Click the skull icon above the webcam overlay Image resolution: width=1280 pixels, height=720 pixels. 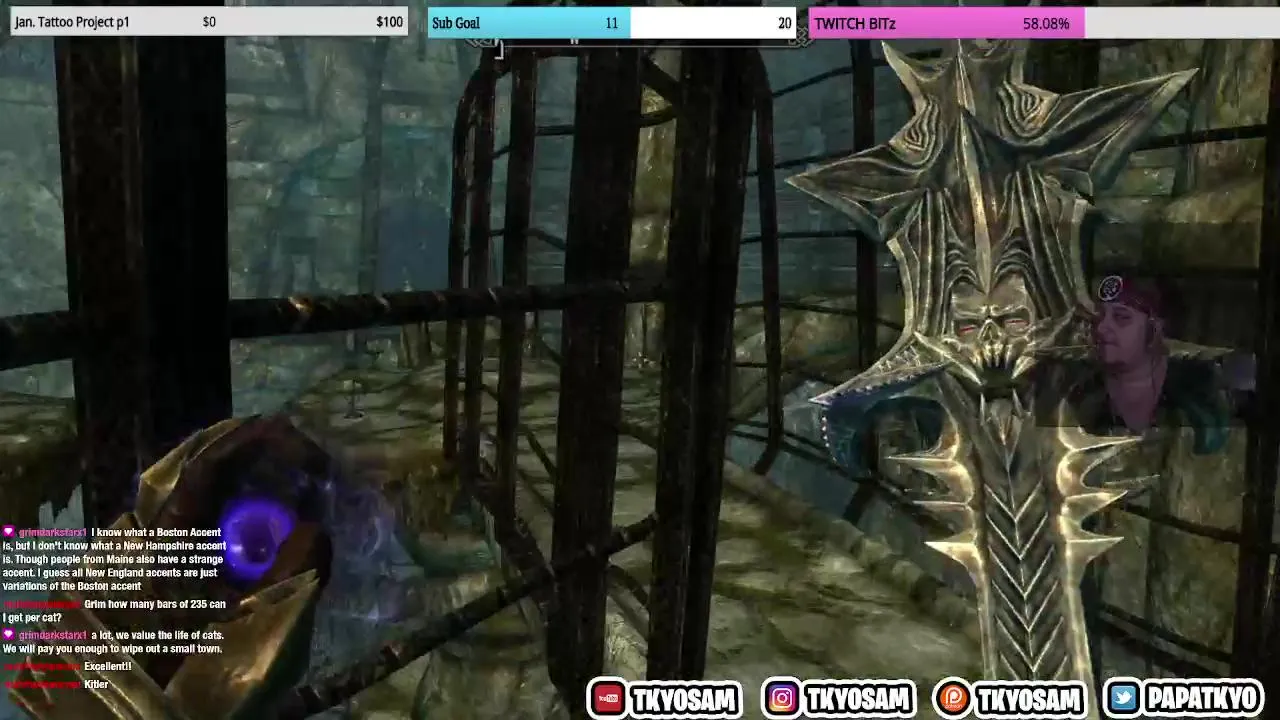coord(1110,290)
